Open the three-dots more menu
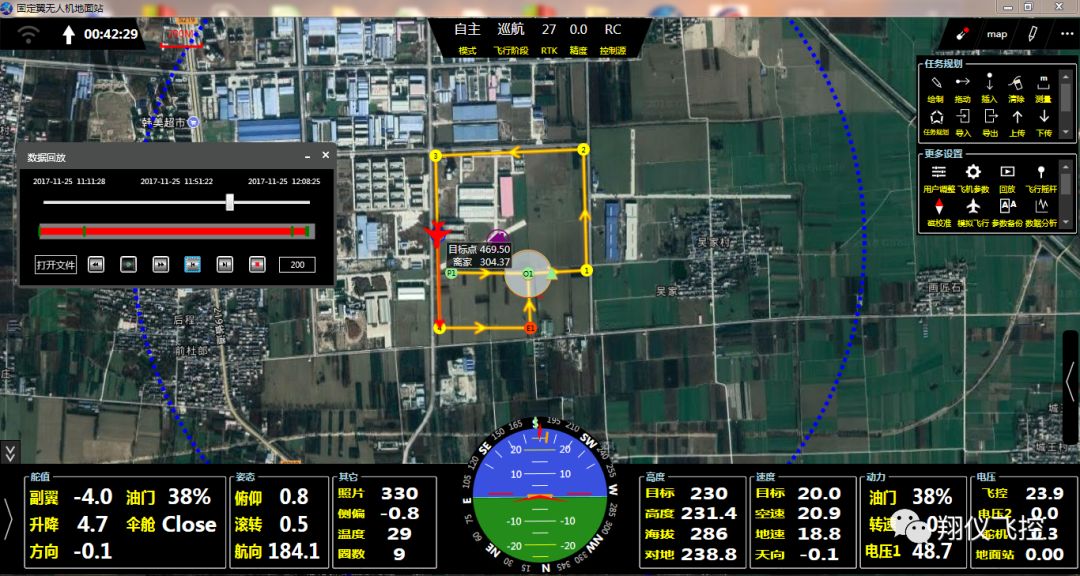1080x576 pixels. (1064, 34)
